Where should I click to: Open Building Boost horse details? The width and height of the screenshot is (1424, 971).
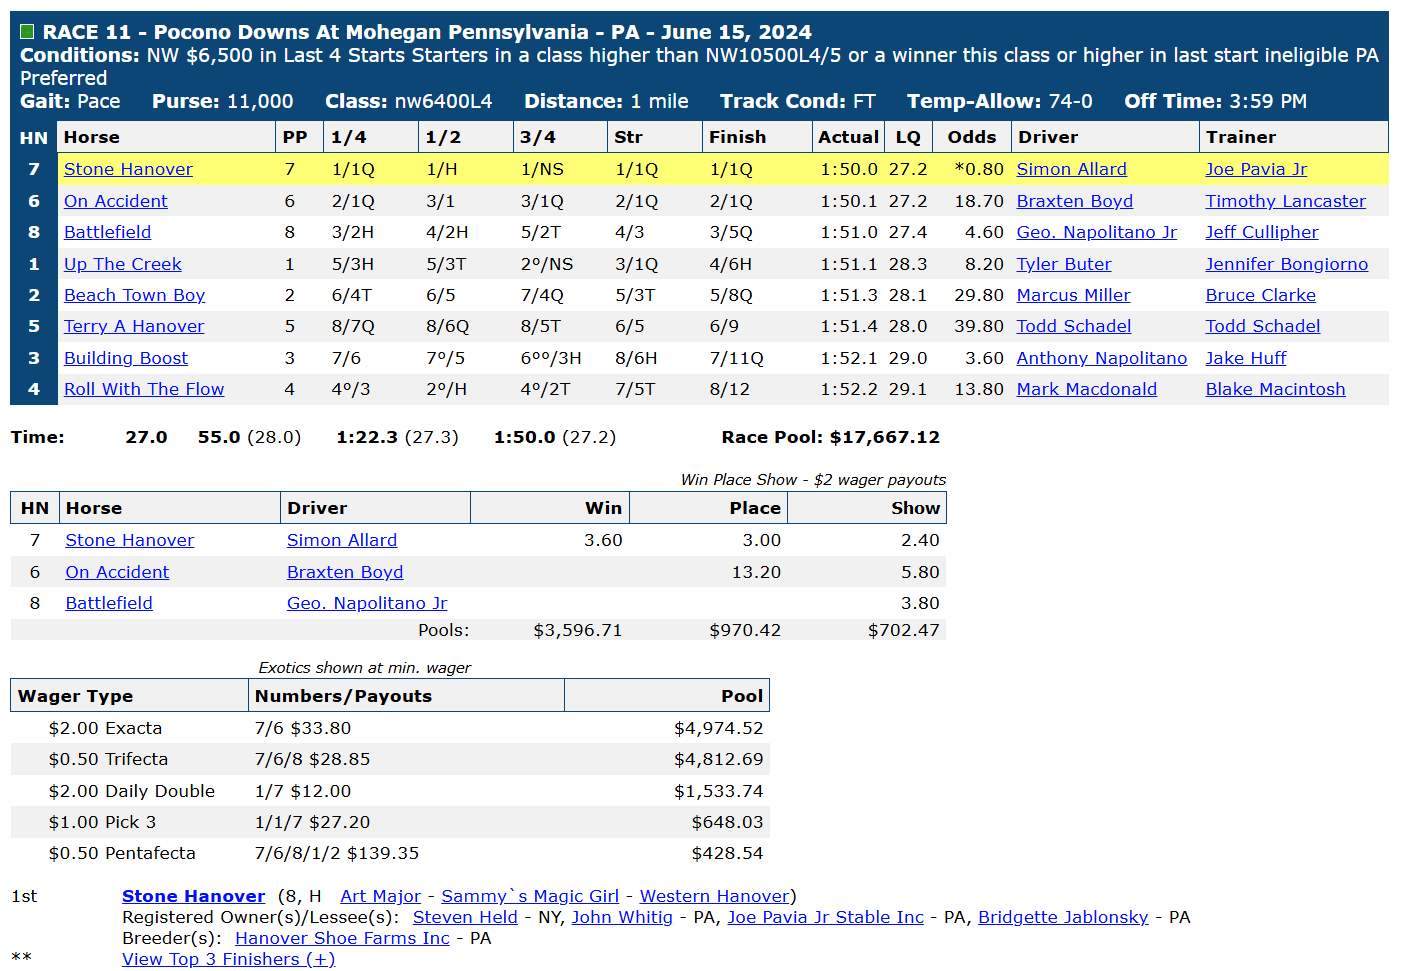[x=126, y=358]
